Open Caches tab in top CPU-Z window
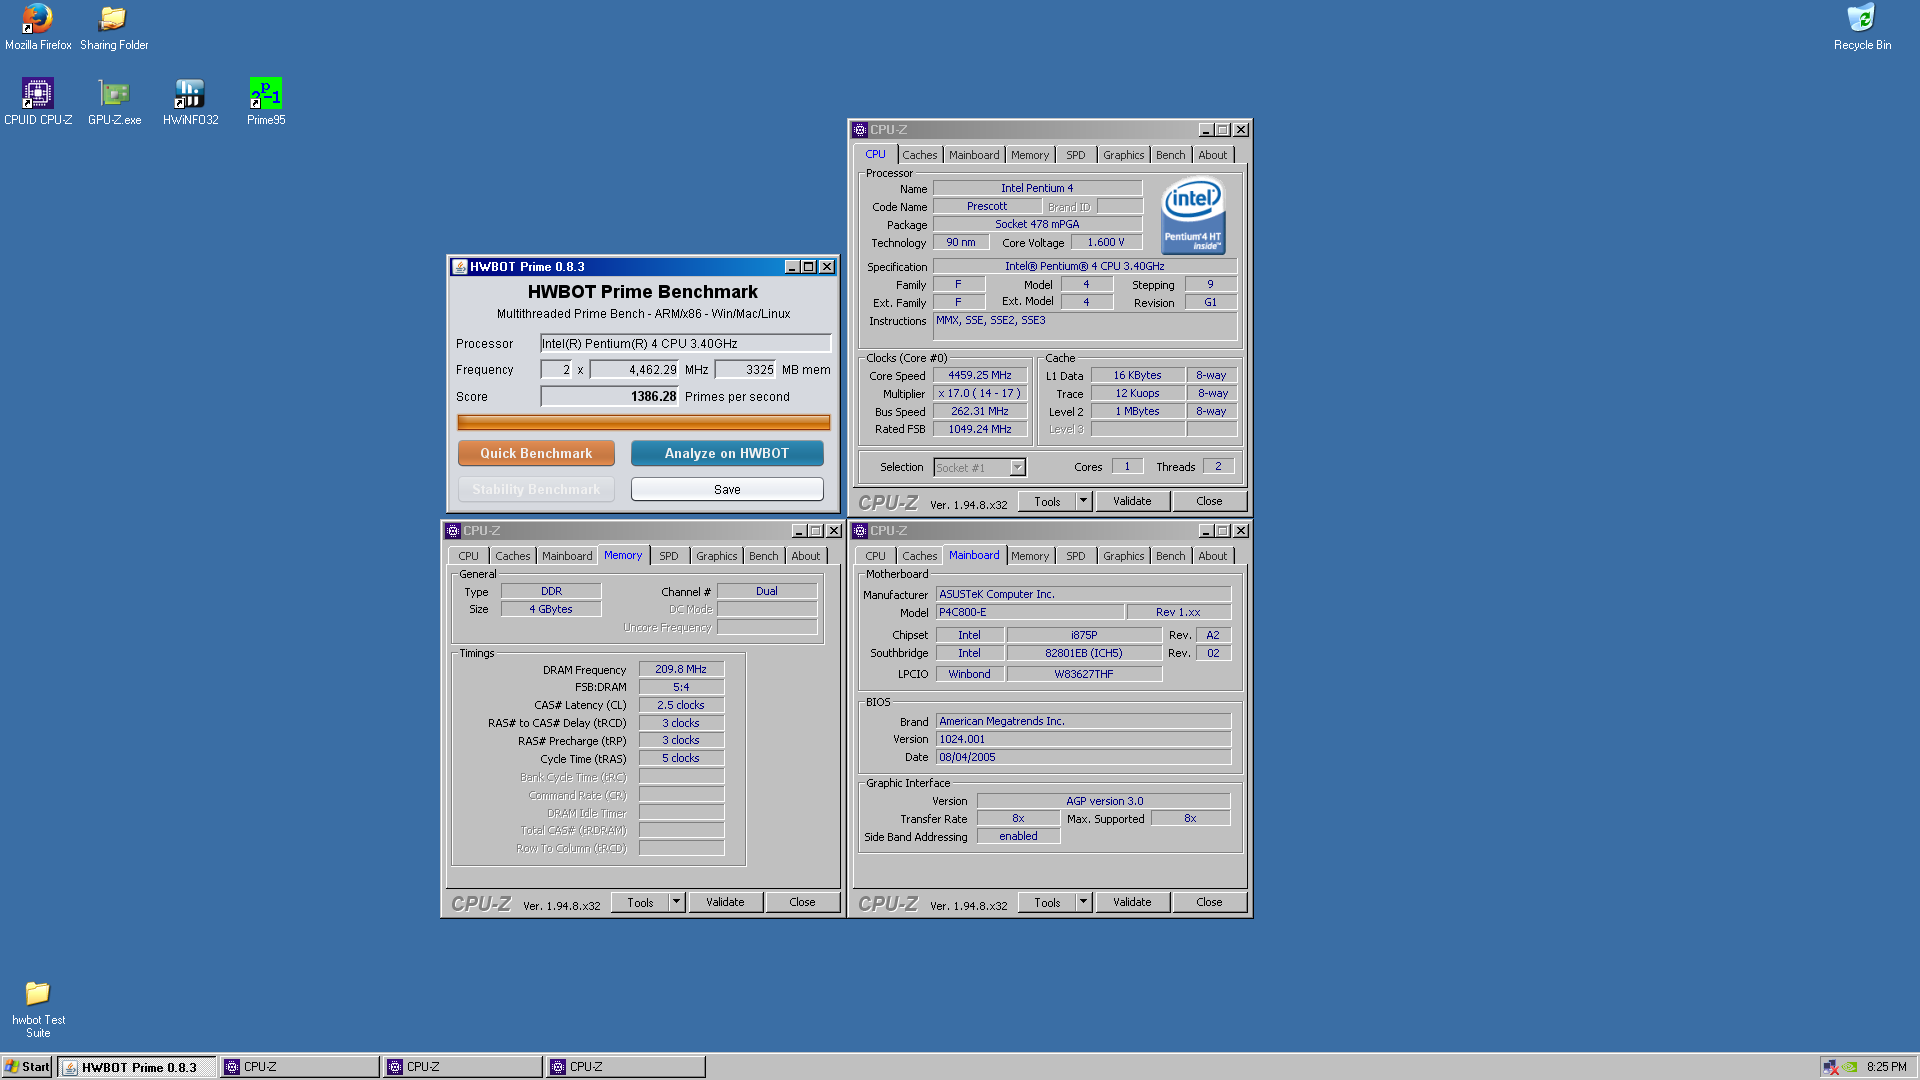This screenshot has height=1080, width=1920. (x=919, y=155)
